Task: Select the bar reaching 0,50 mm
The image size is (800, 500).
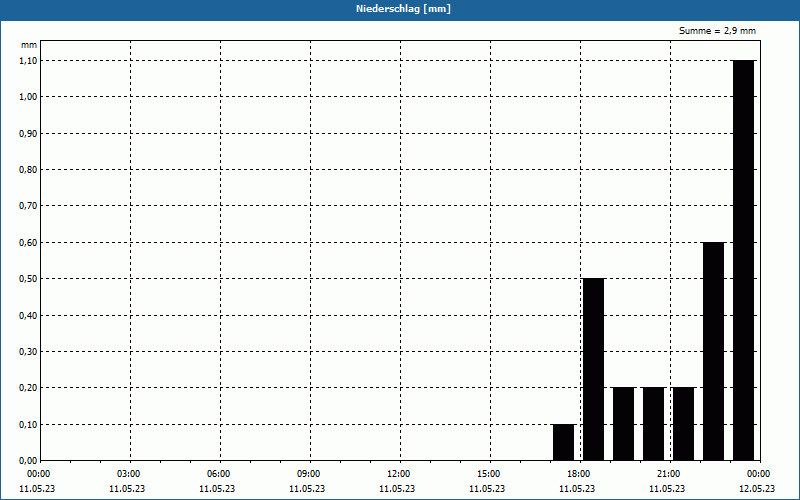Action: [593, 369]
